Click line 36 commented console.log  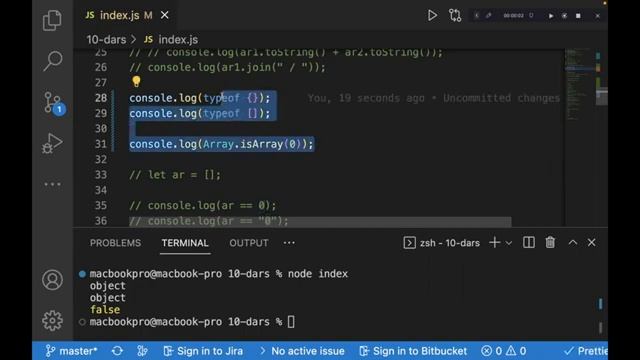click(209, 221)
